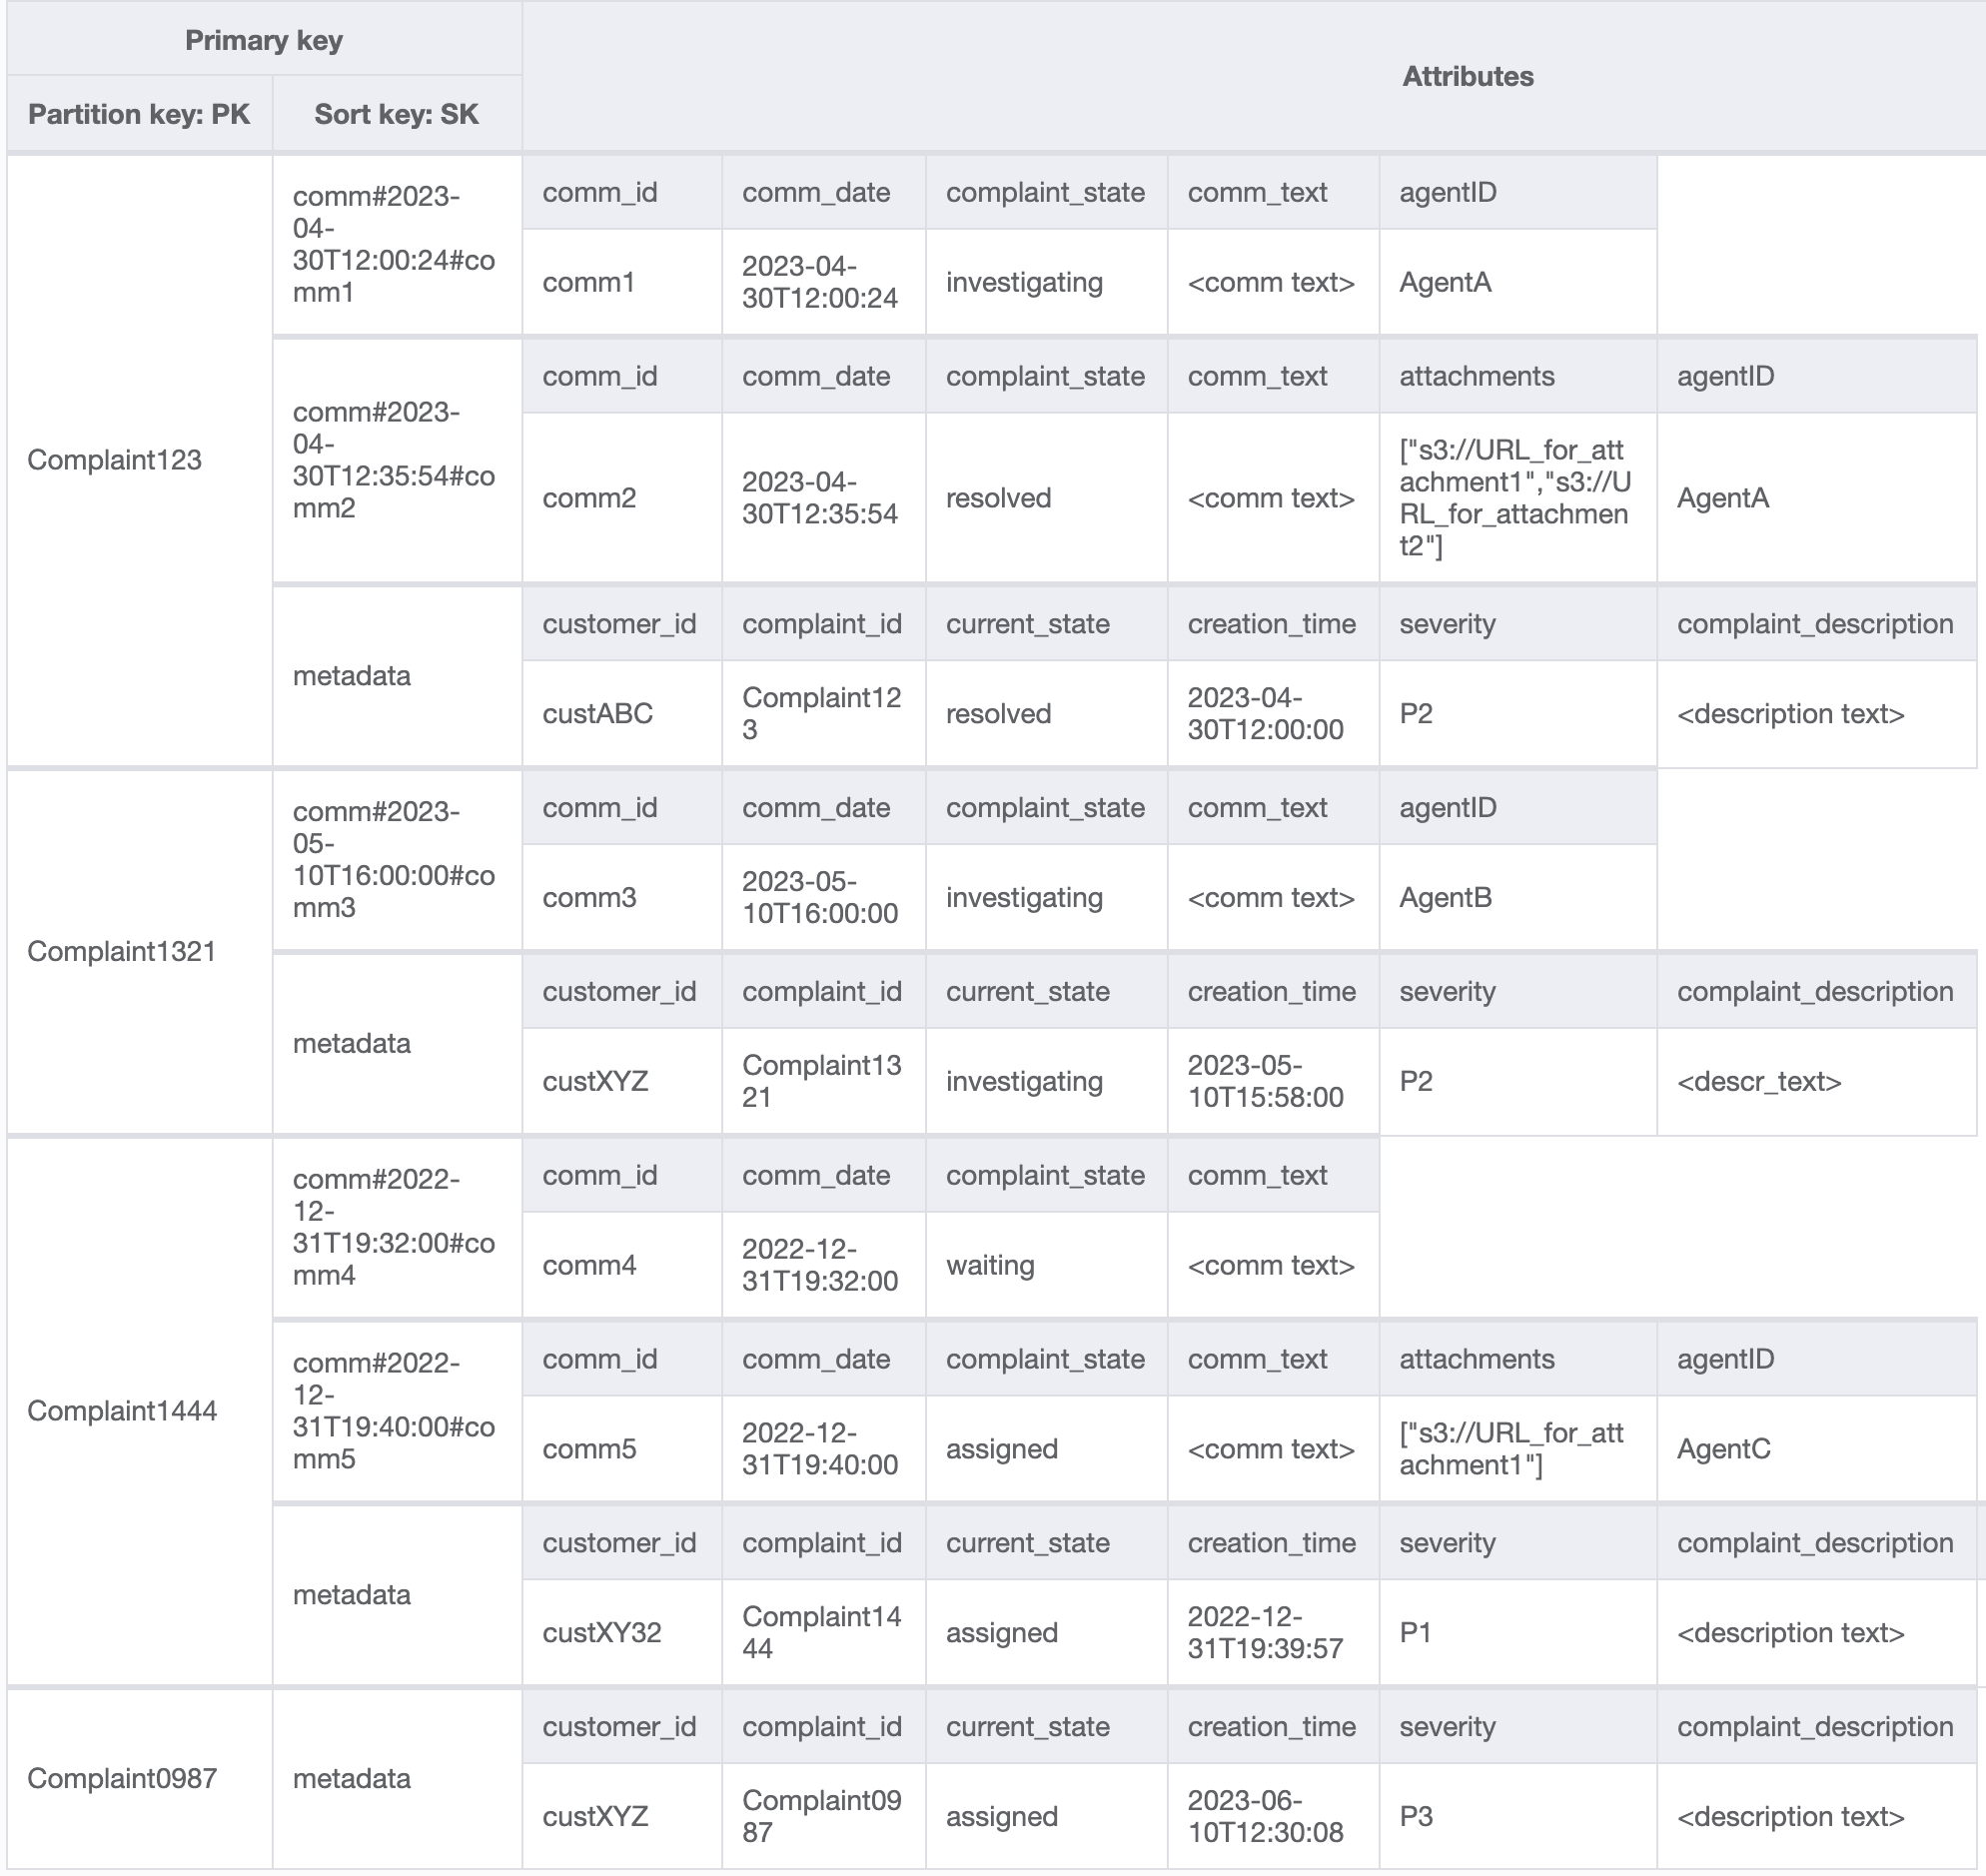1986x1876 pixels.
Task: Select the P1 severity value
Action: [1416, 1633]
